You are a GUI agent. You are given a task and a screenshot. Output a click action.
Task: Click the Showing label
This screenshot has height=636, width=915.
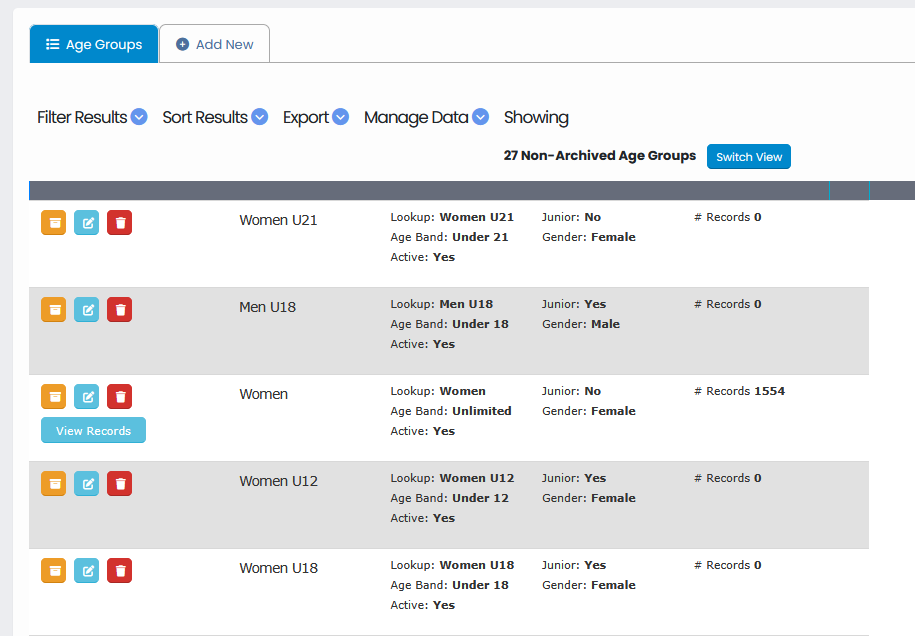[x=536, y=117]
